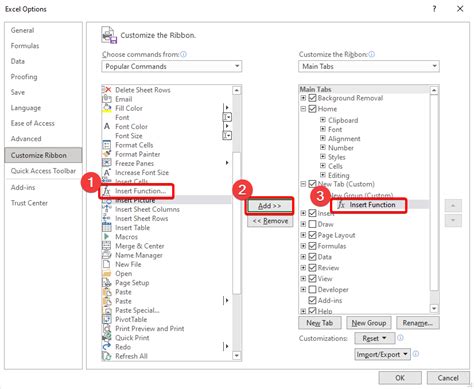The height and width of the screenshot is (389, 474).
Task: Open the Choose commands from dropdown
Action: [x=172, y=66]
